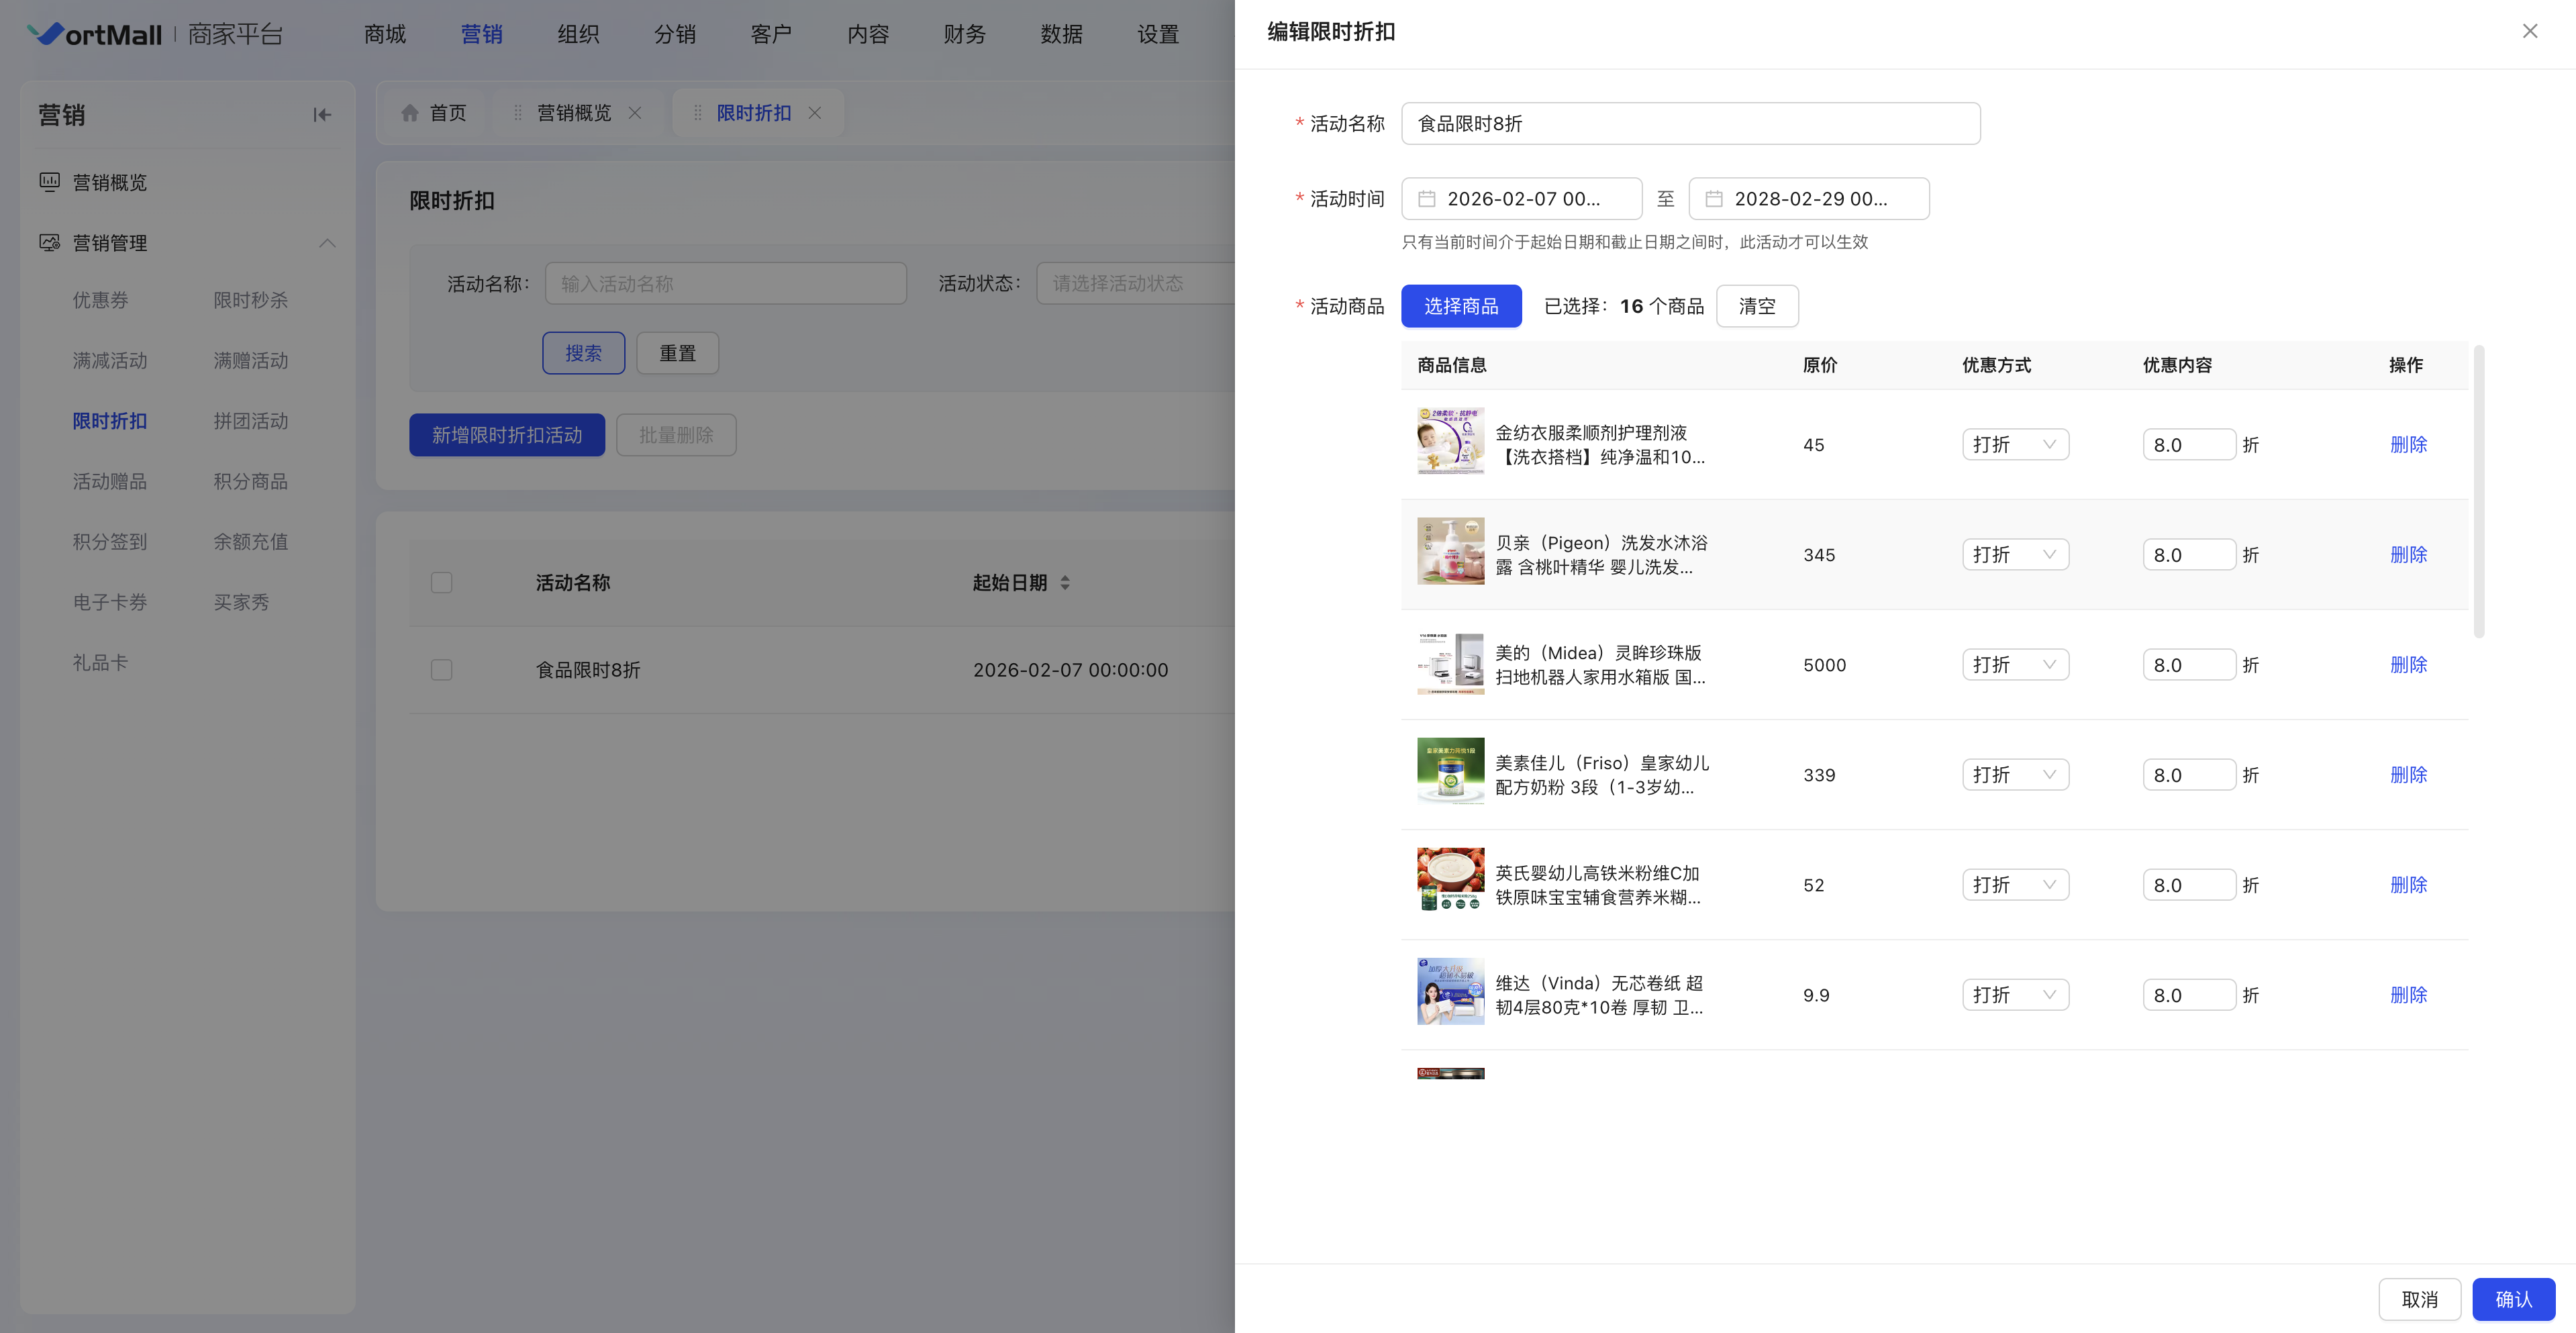Viewport: 2576px width, 1333px height.
Task: Collapse the 营销管理 menu section
Action: 327,243
